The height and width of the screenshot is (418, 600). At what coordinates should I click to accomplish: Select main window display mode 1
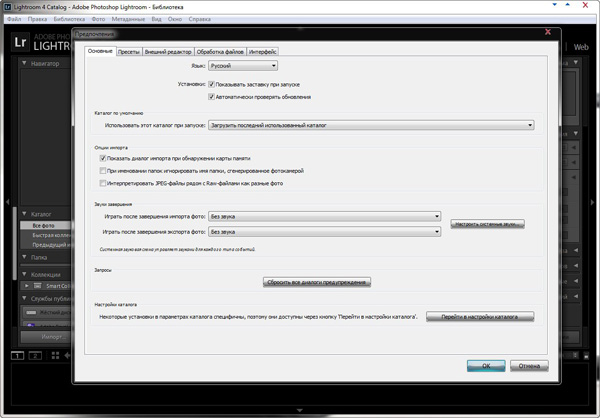point(18,355)
